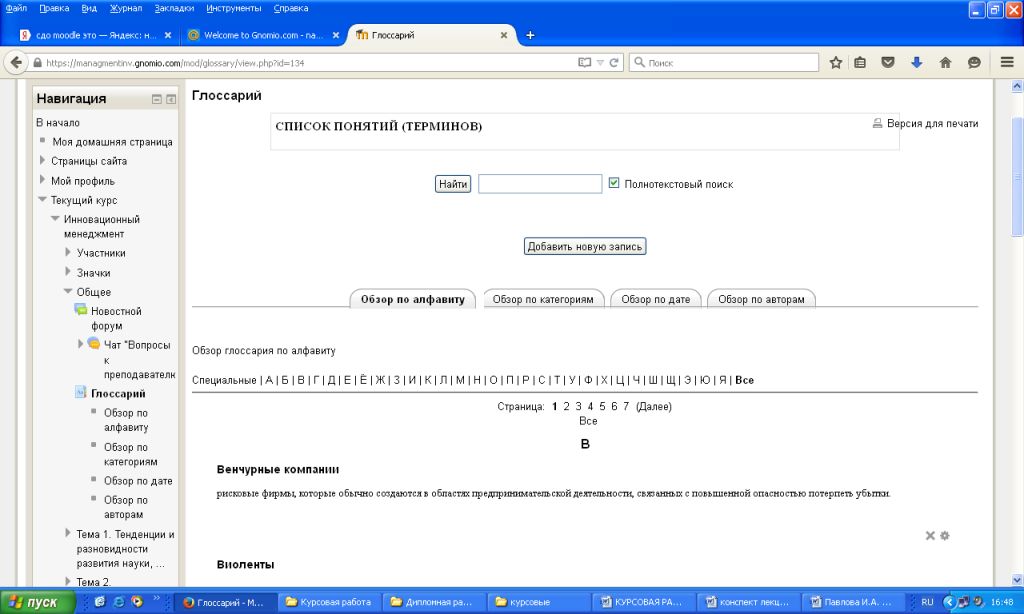Go to glossary page 3
Viewport: 1024px width, 614px height.
pos(579,406)
